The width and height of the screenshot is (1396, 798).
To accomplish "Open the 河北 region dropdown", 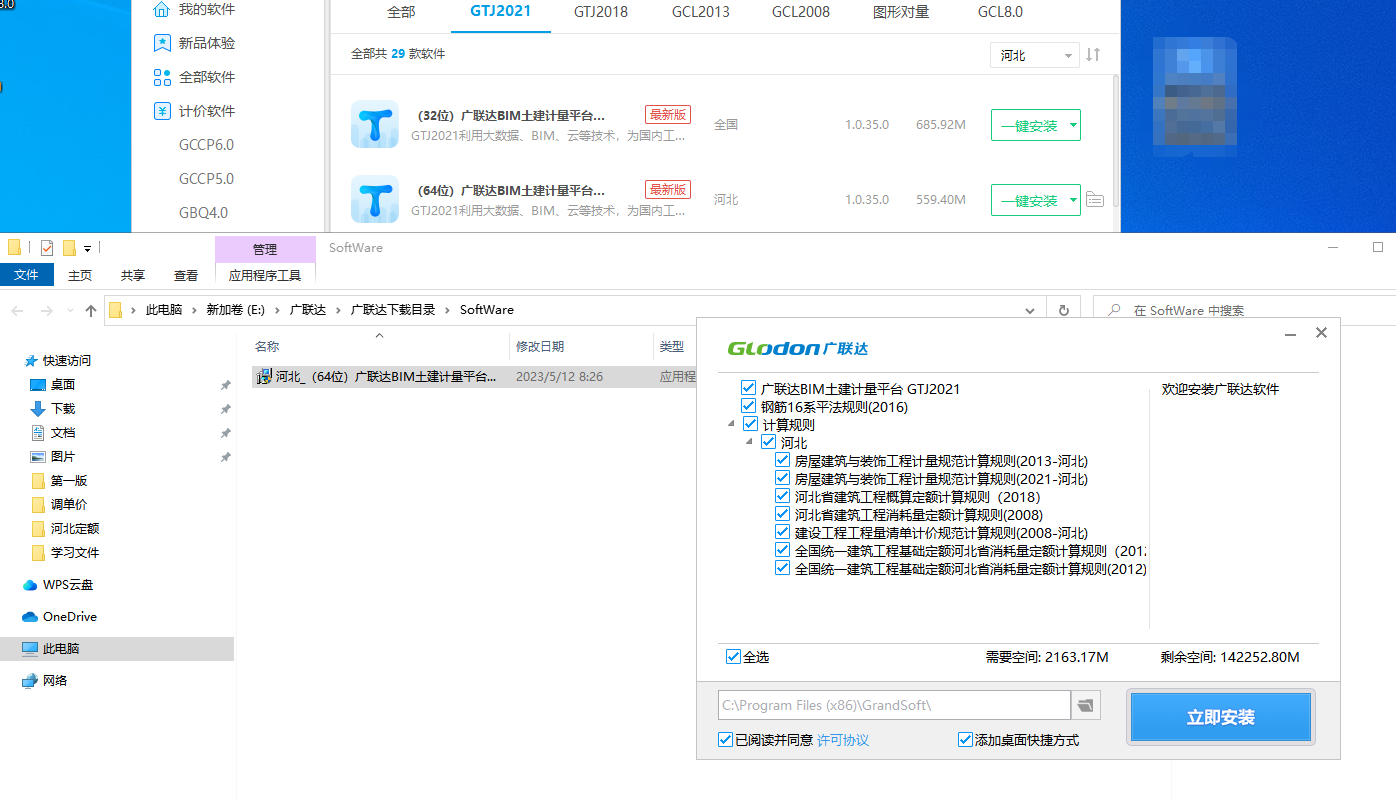I will 1034,55.
